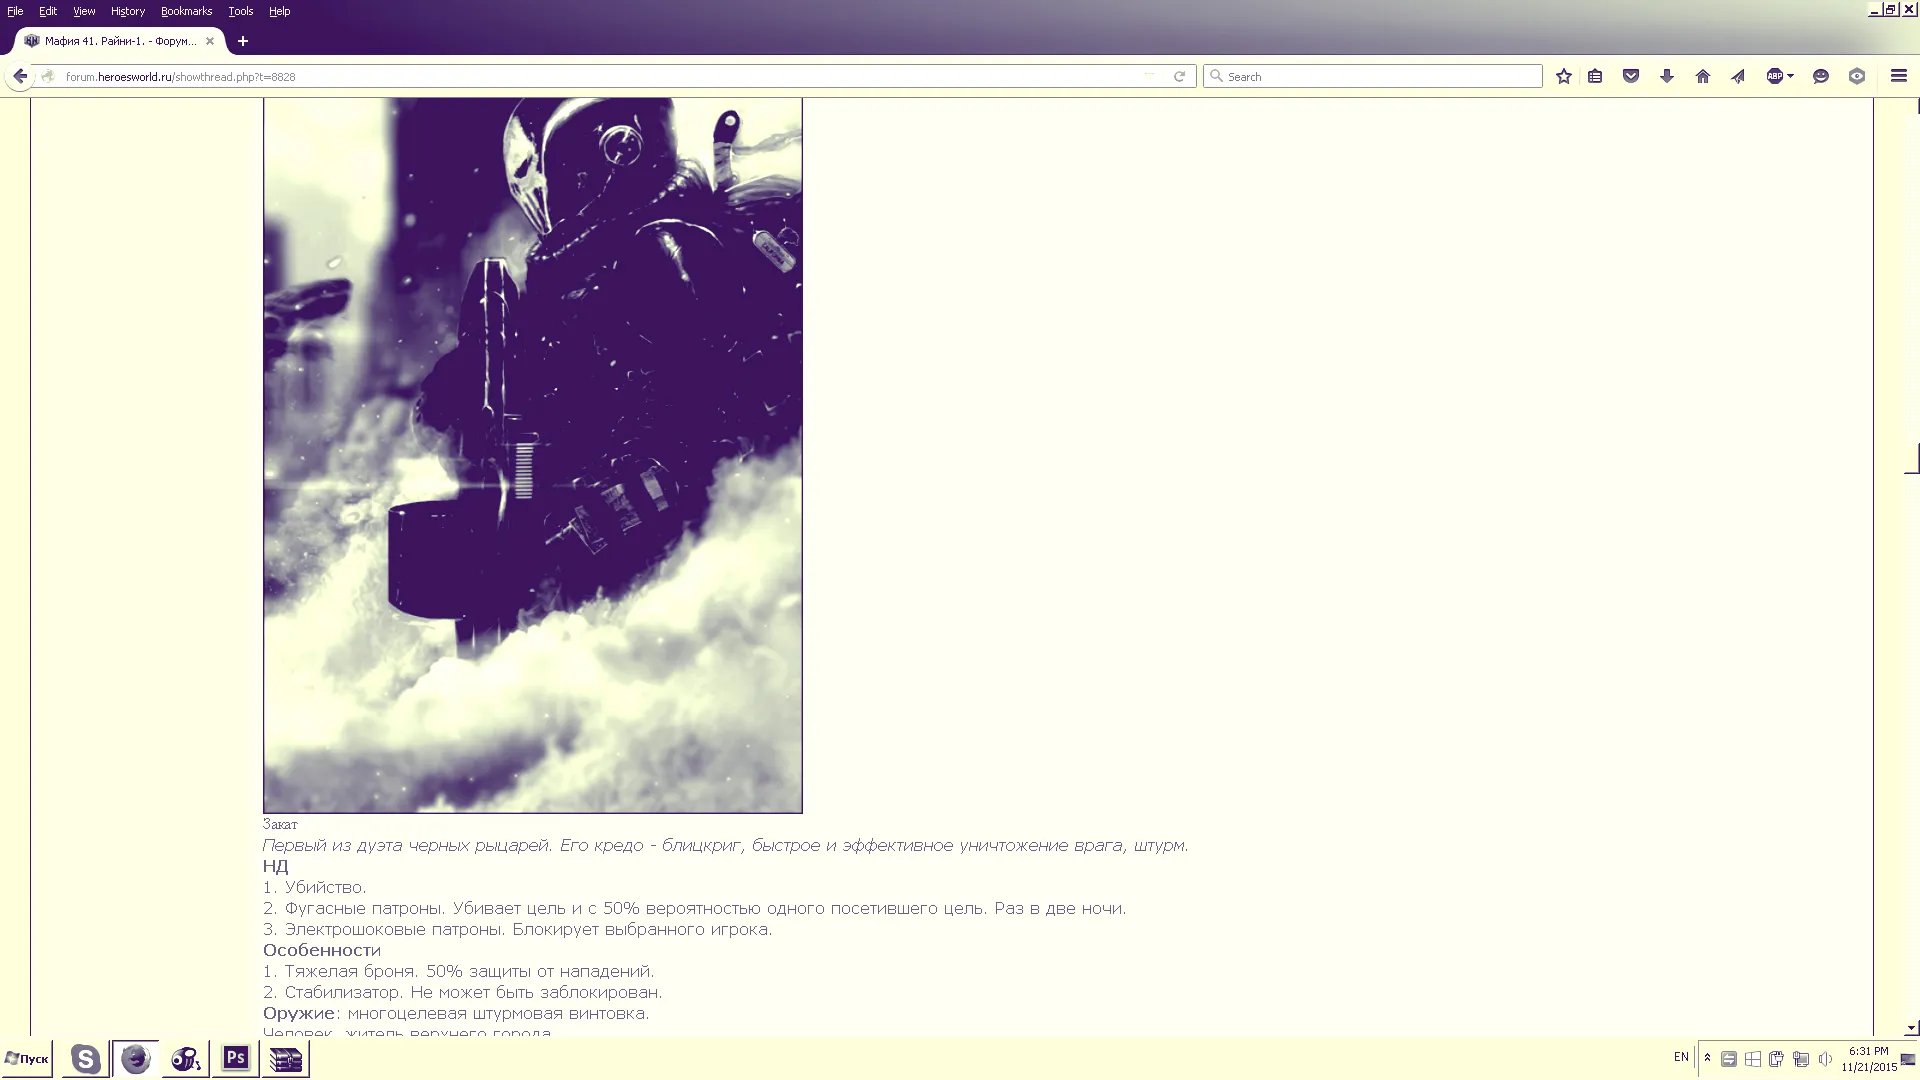Open the Help menu
The height and width of the screenshot is (1080, 1920).
[x=279, y=11]
